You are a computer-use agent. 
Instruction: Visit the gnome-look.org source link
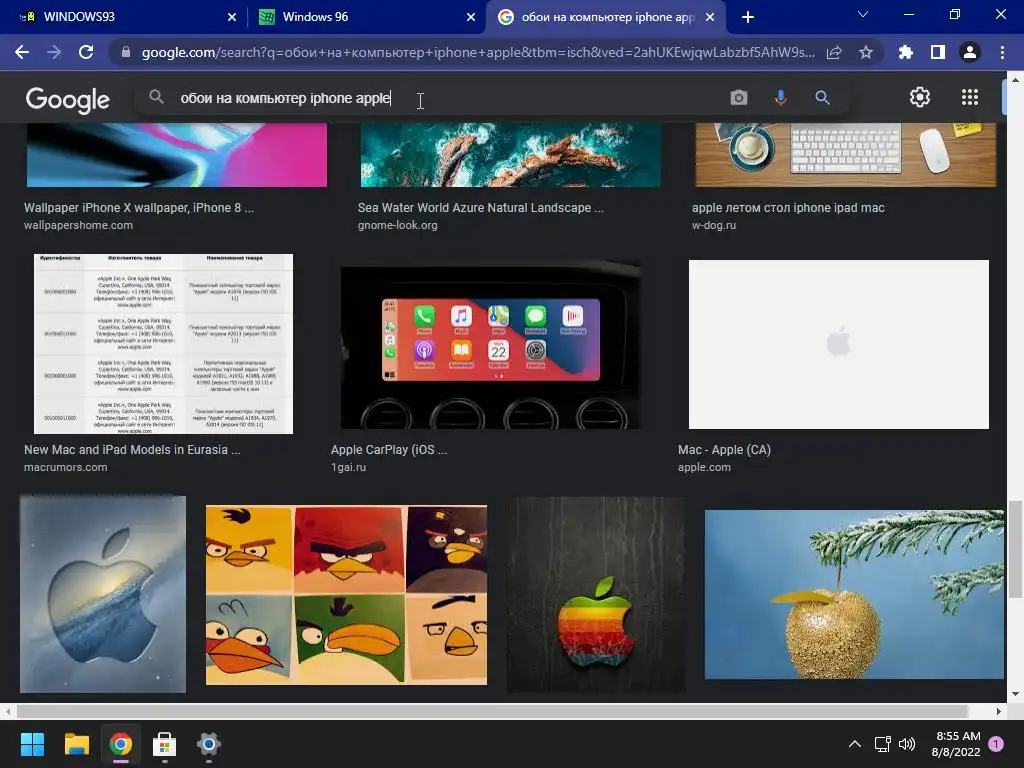[398, 225]
